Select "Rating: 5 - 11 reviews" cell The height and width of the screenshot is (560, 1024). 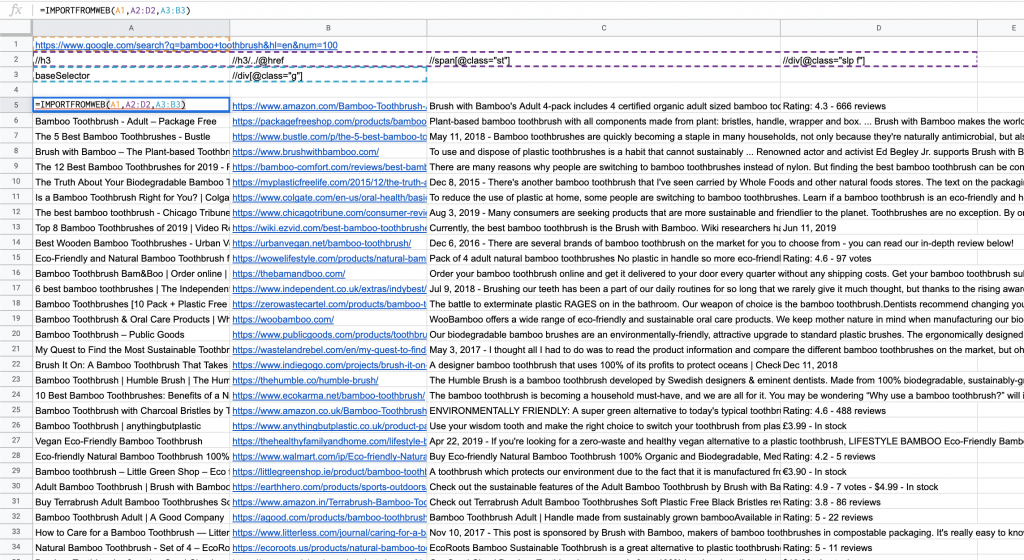tap(878, 548)
